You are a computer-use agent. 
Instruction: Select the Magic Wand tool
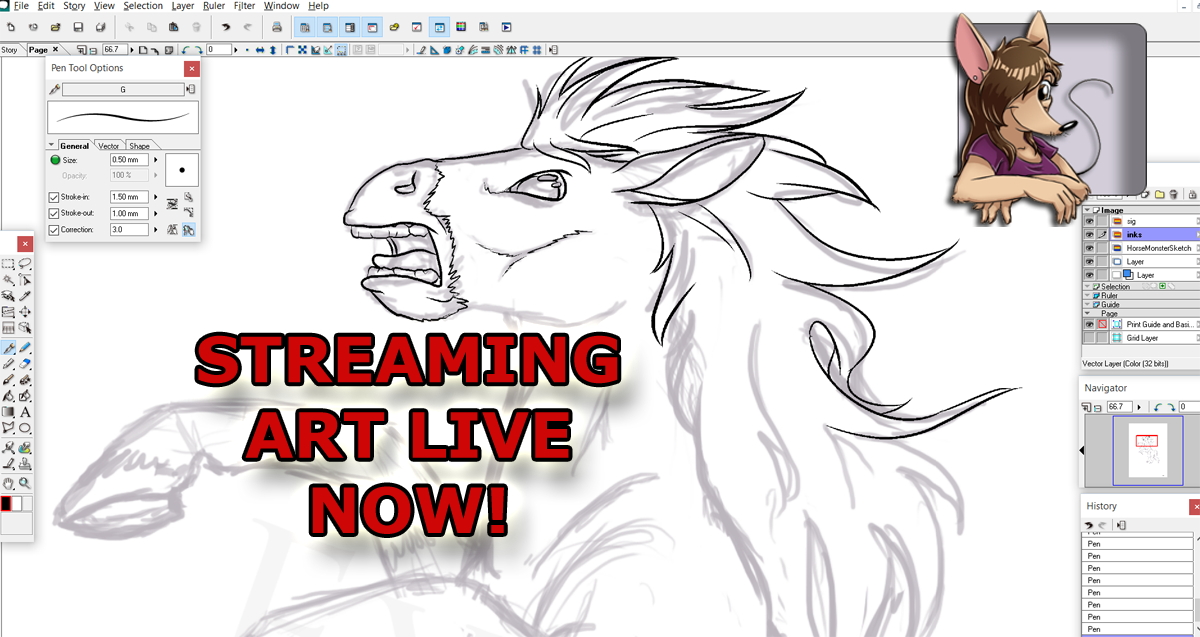(x=7, y=280)
